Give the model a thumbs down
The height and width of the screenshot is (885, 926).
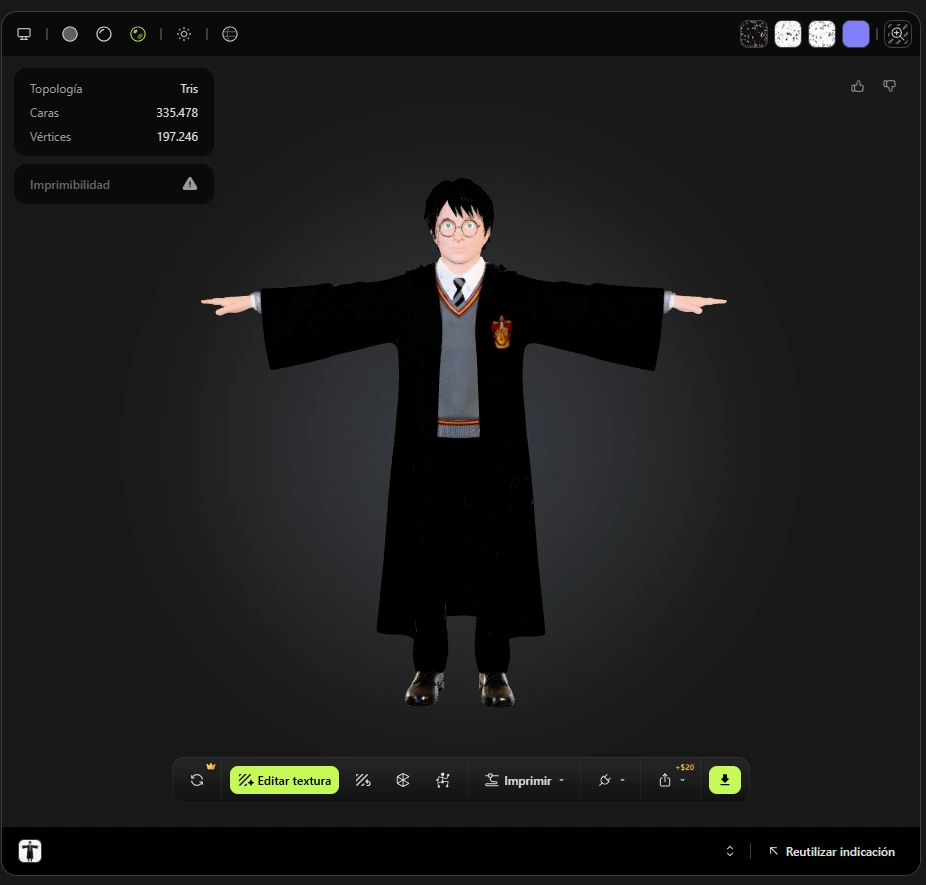tap(889, 87)
